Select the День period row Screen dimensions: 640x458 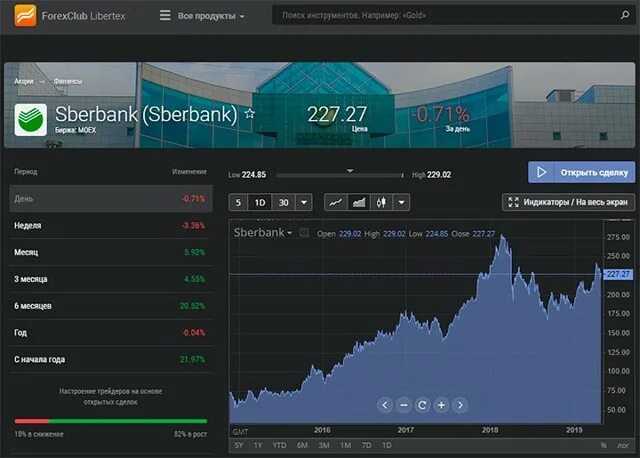coord(111,199)
